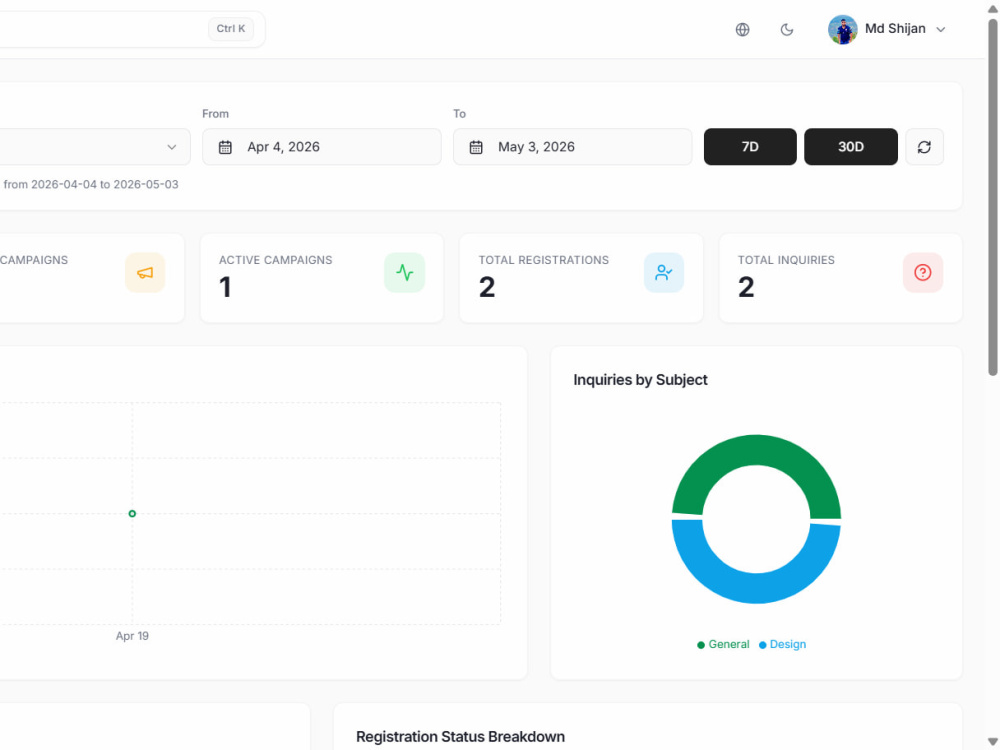1000x750 pixels.
Task: Expand the campaign filter dropdown chevron
Action: 172,147
